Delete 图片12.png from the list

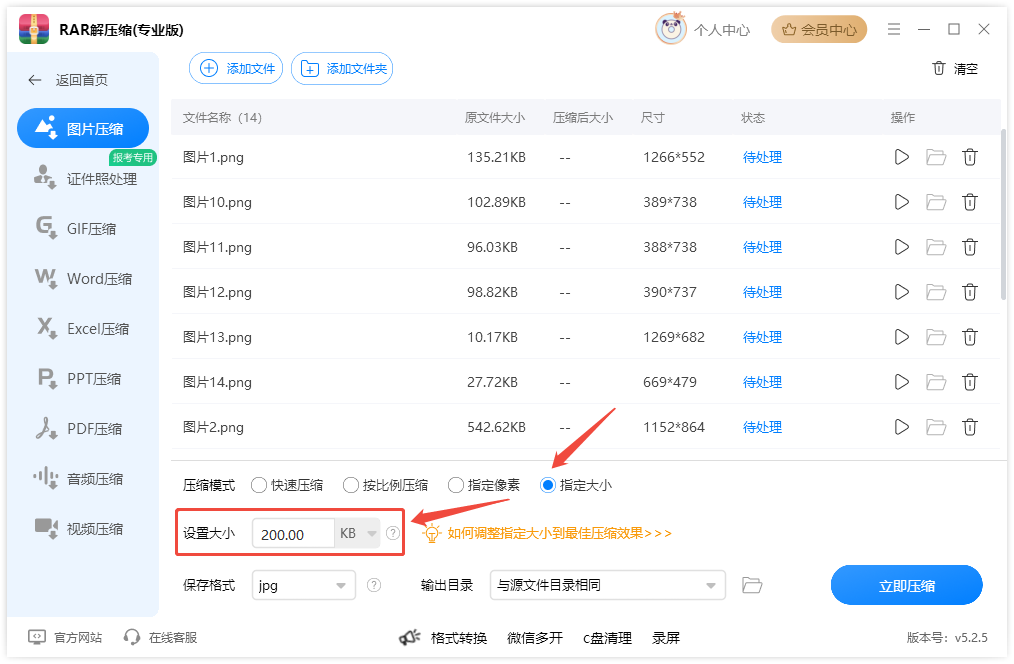(969, 292)
